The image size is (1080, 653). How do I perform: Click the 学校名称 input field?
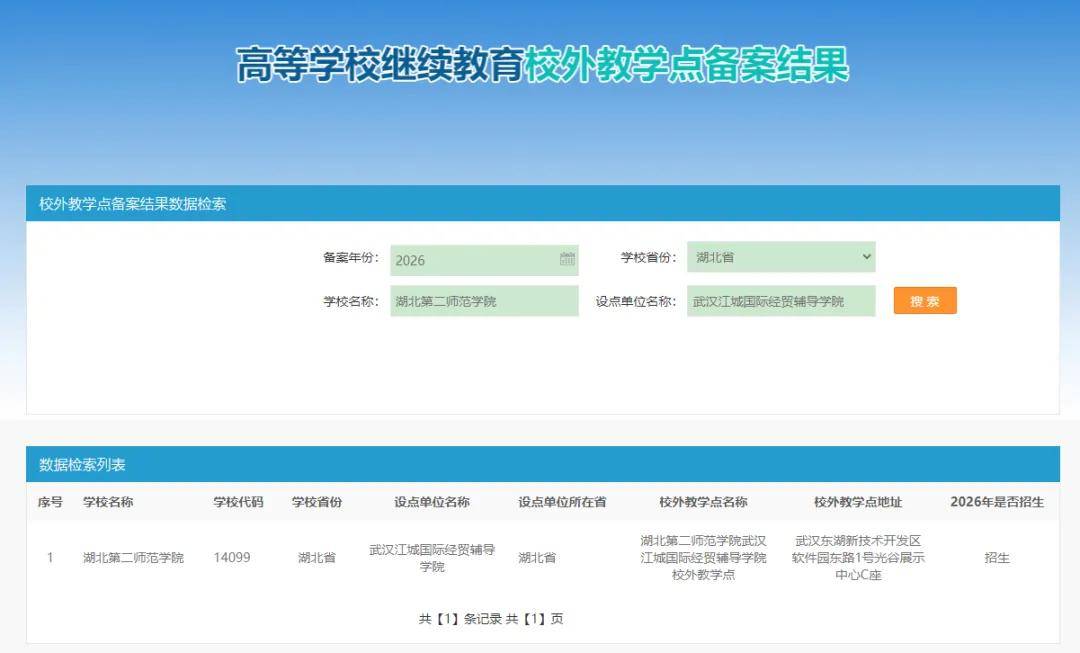coord(484,301)
